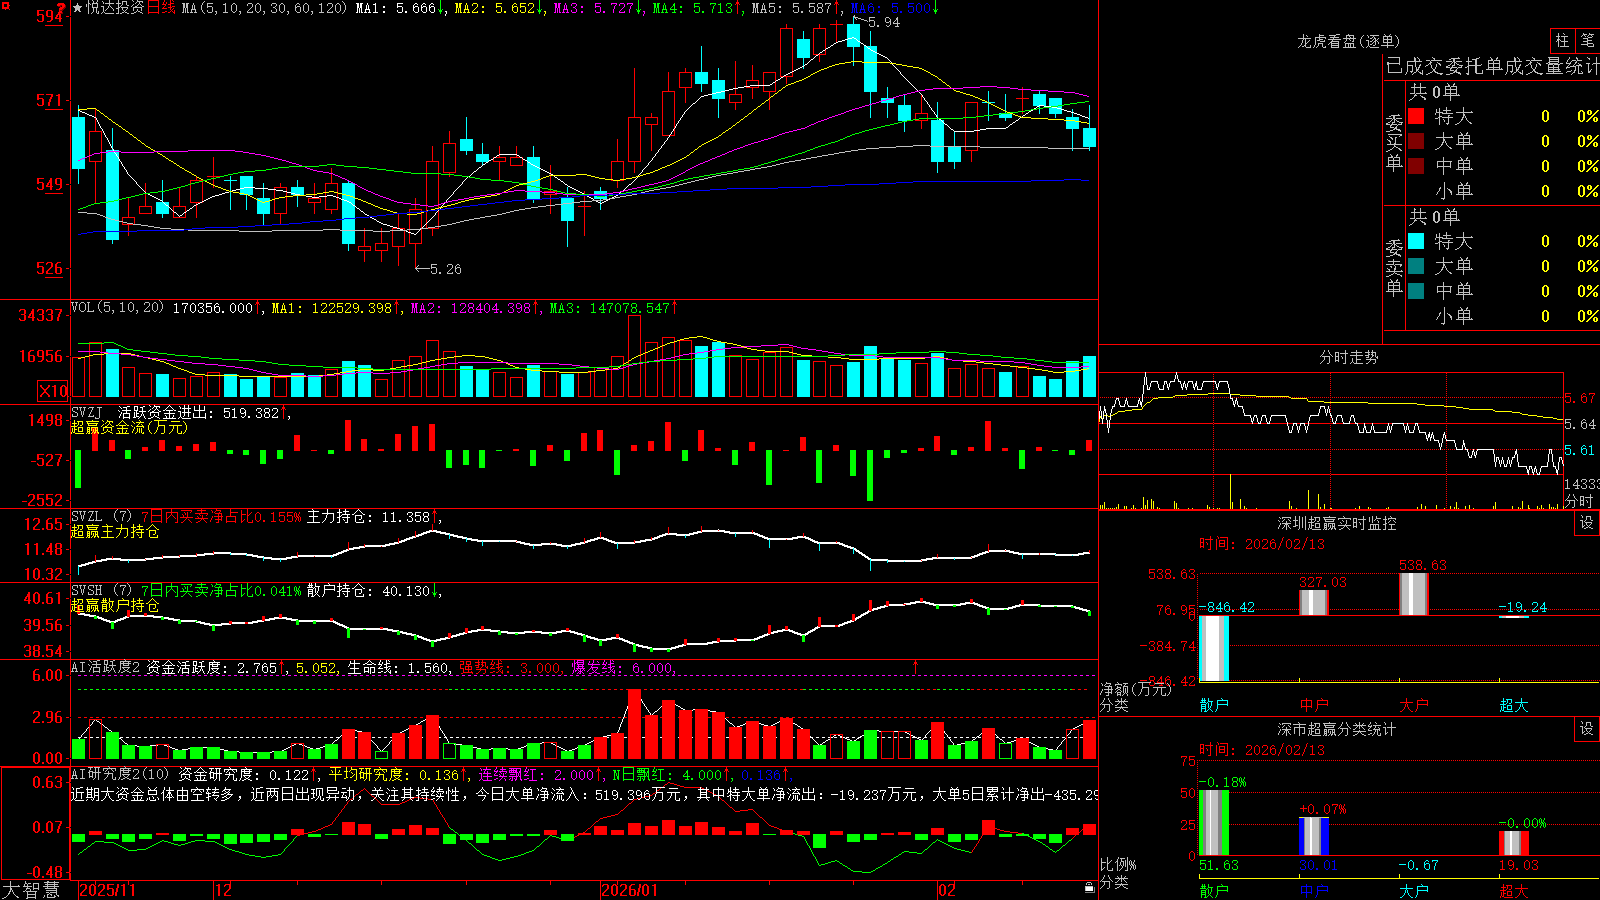Click the star icon before 悦达投资
This screenshot has width=1600, height=900.
tap(78, 8)
